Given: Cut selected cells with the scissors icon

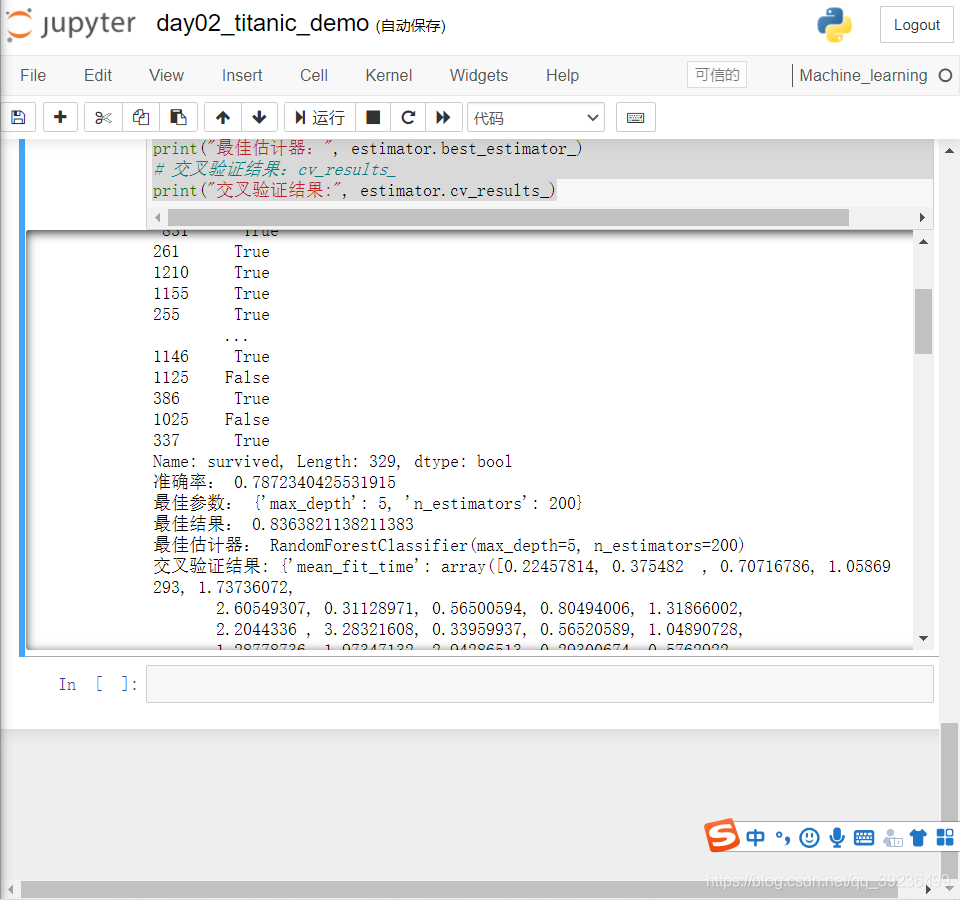Looking at the screenshot, I should (103, 117).
